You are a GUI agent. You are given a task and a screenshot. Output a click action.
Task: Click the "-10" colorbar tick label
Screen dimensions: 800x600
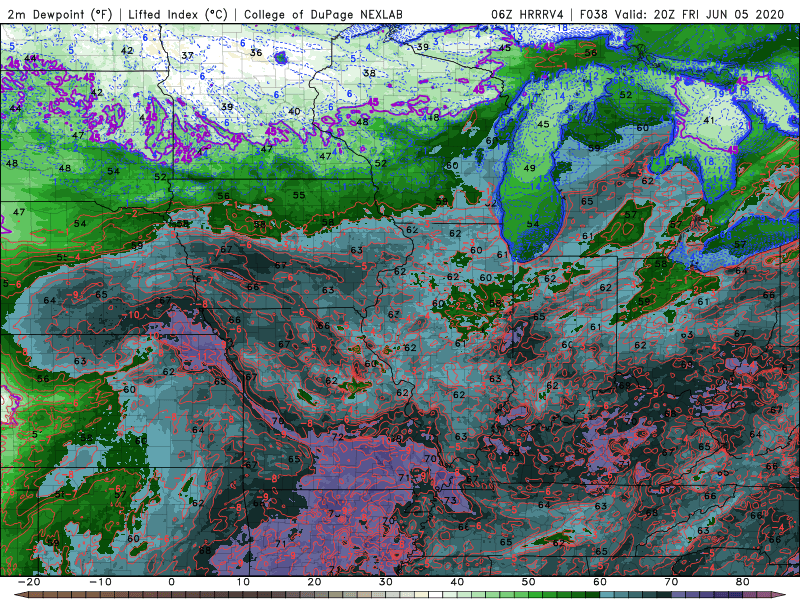100,582
